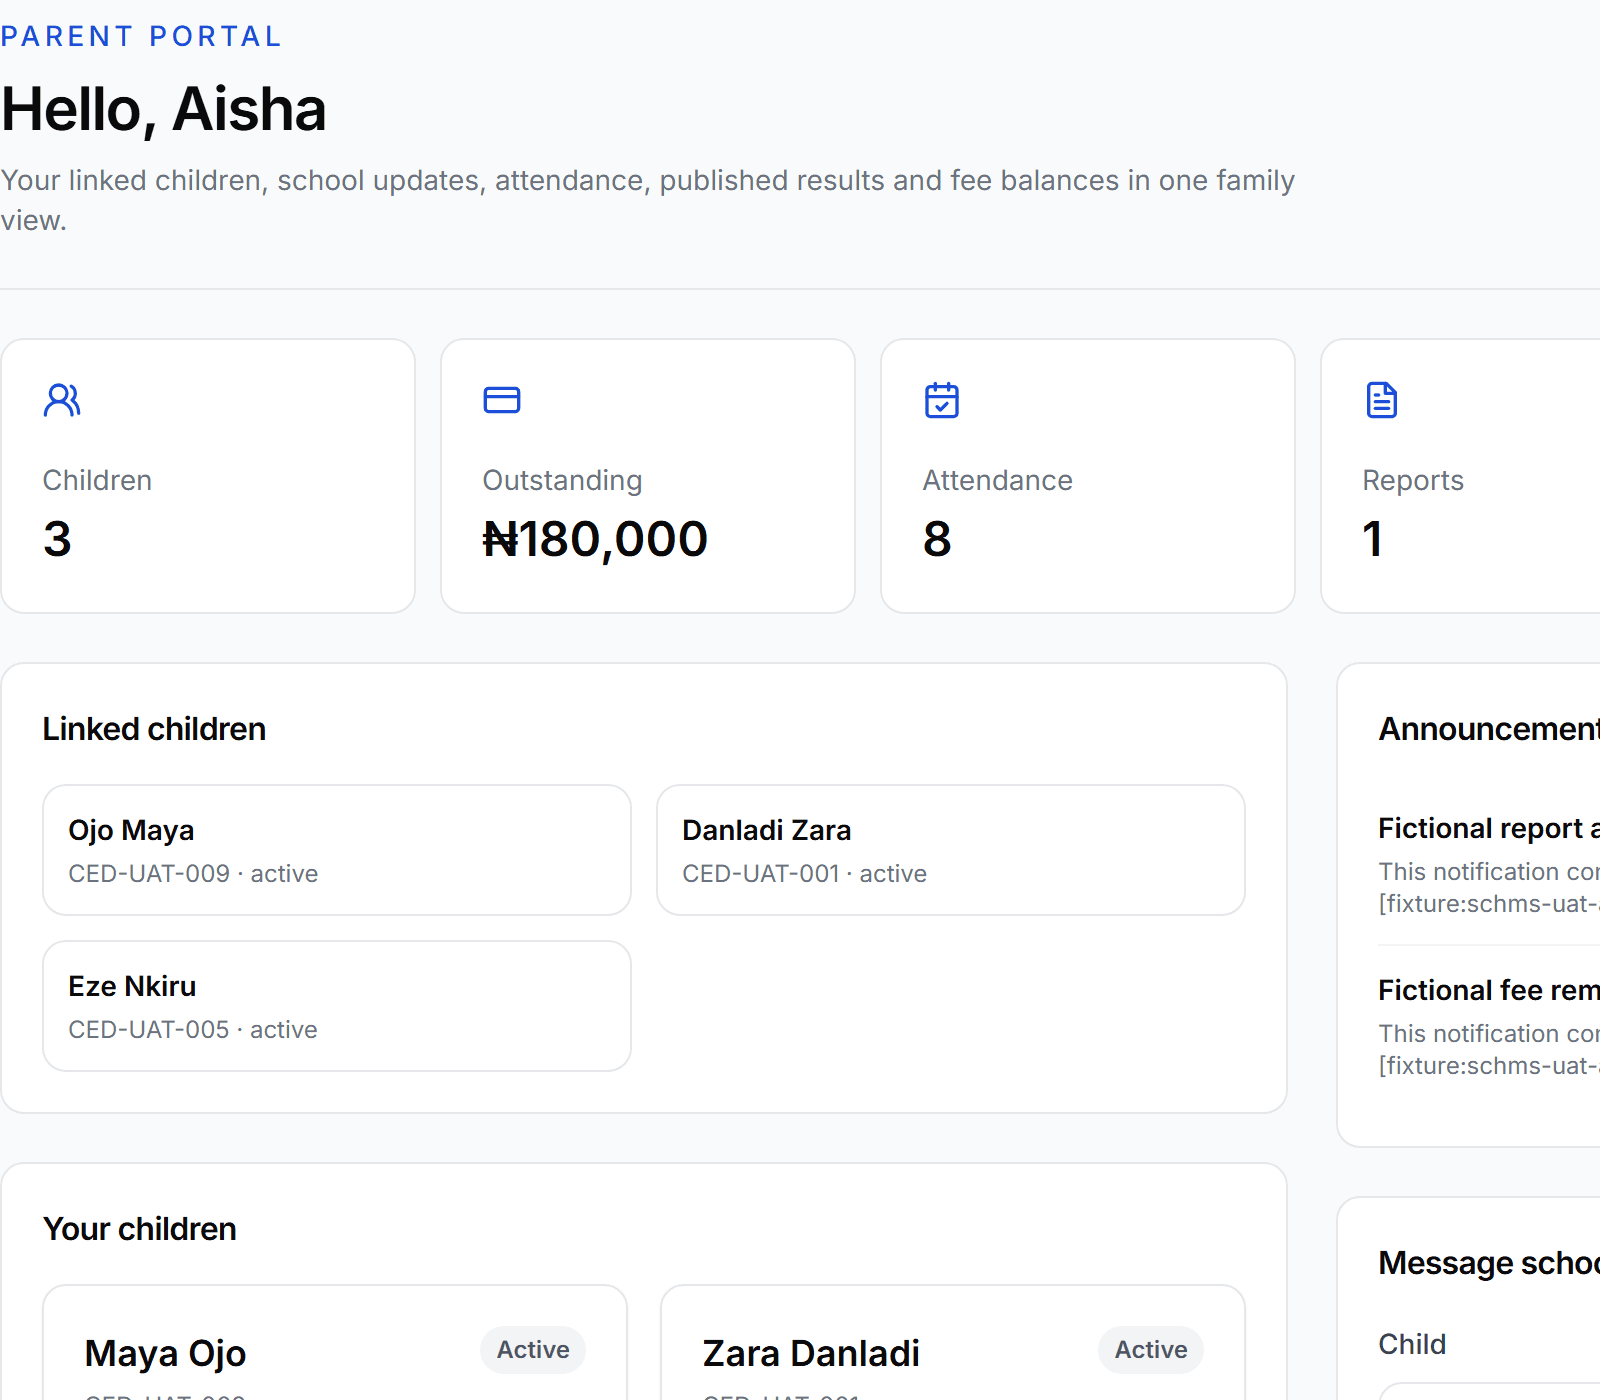Click the Child field label
This screenshot has width=1600, height=1400.
(1412, 1344)
